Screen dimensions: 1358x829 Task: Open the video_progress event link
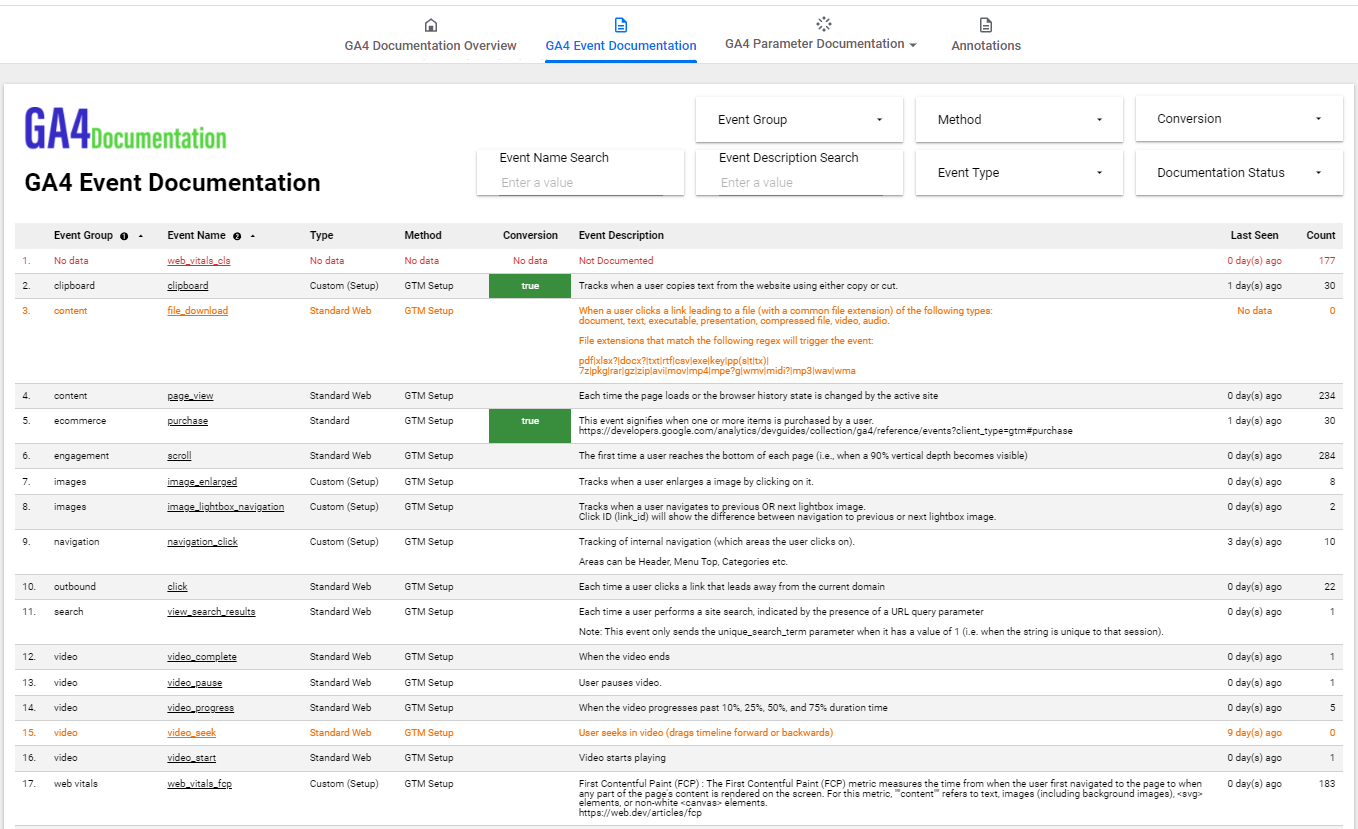tap(200, 708)
